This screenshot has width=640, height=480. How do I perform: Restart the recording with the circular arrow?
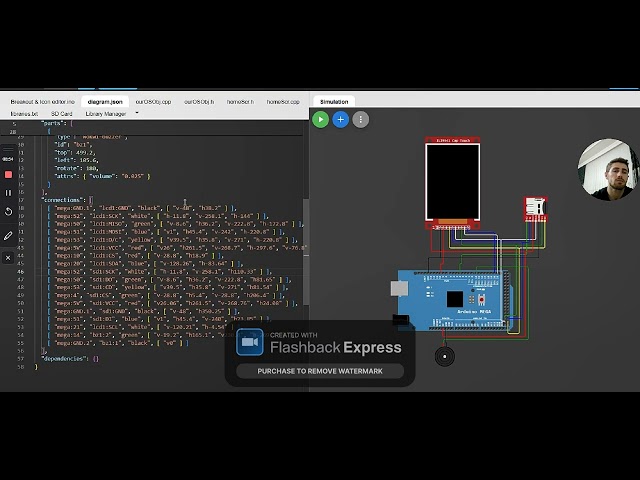click(x=8, y=211)
